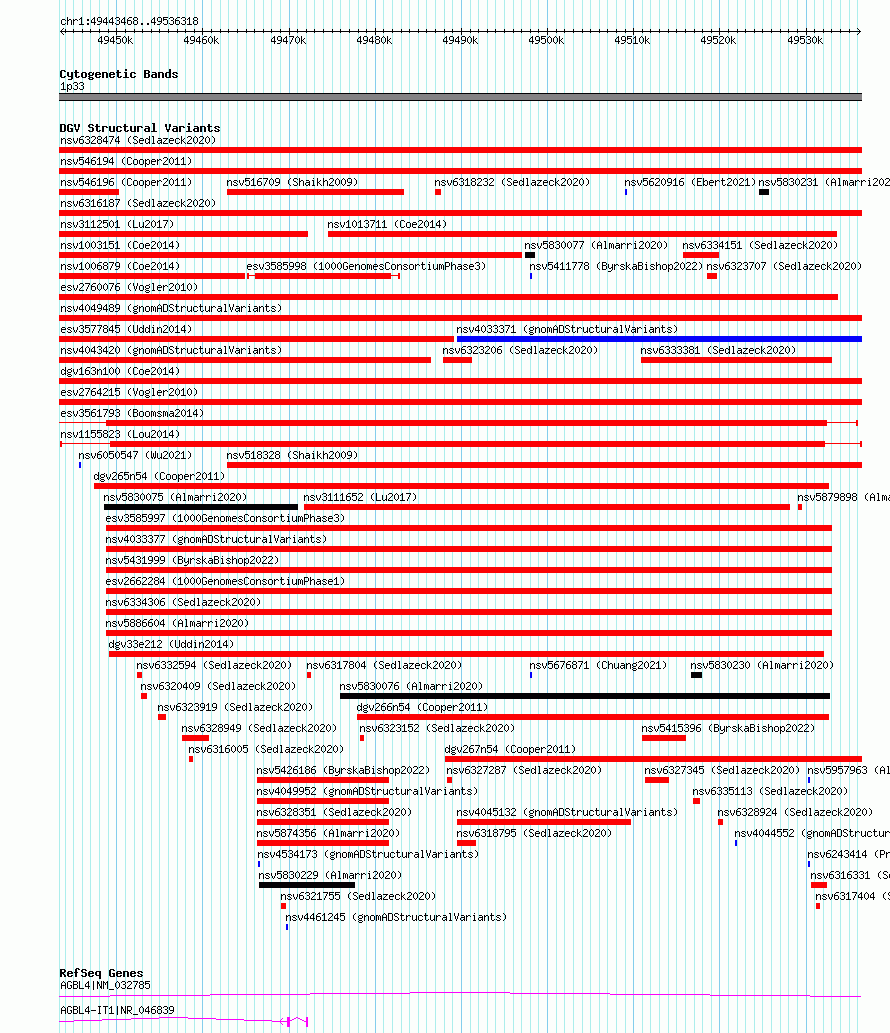Select dgv33e212 (Uddin2014) label

click(x=171, y=646)
